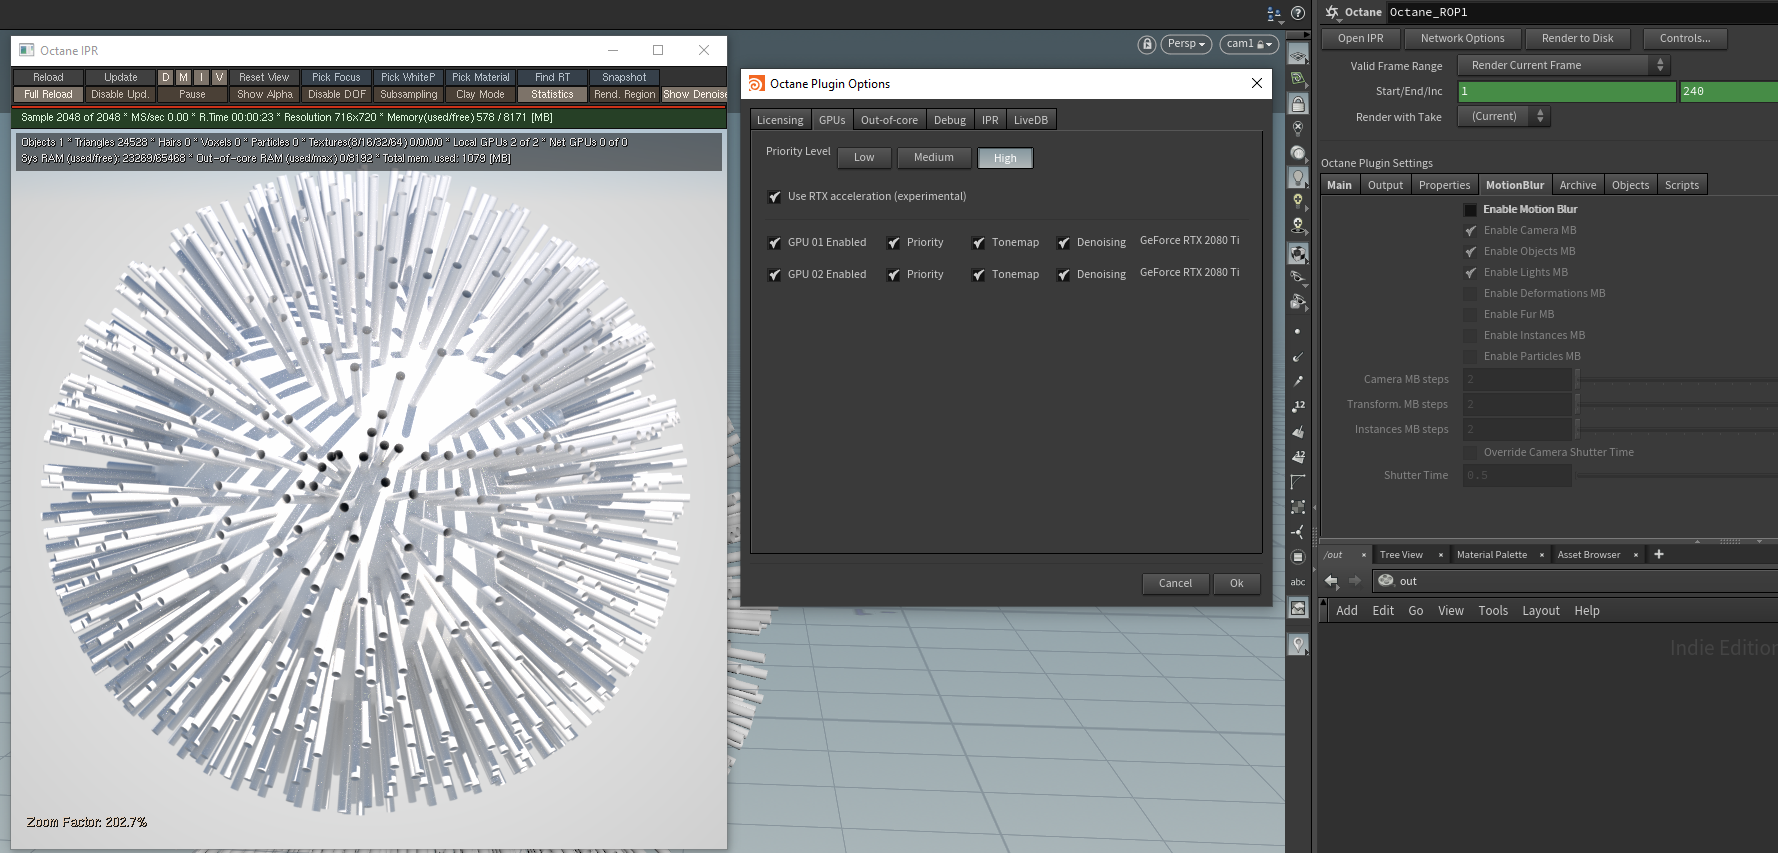The image size is (1778, 853).
Task: Click the out network path field
Action: click(x=1576, y=581)
